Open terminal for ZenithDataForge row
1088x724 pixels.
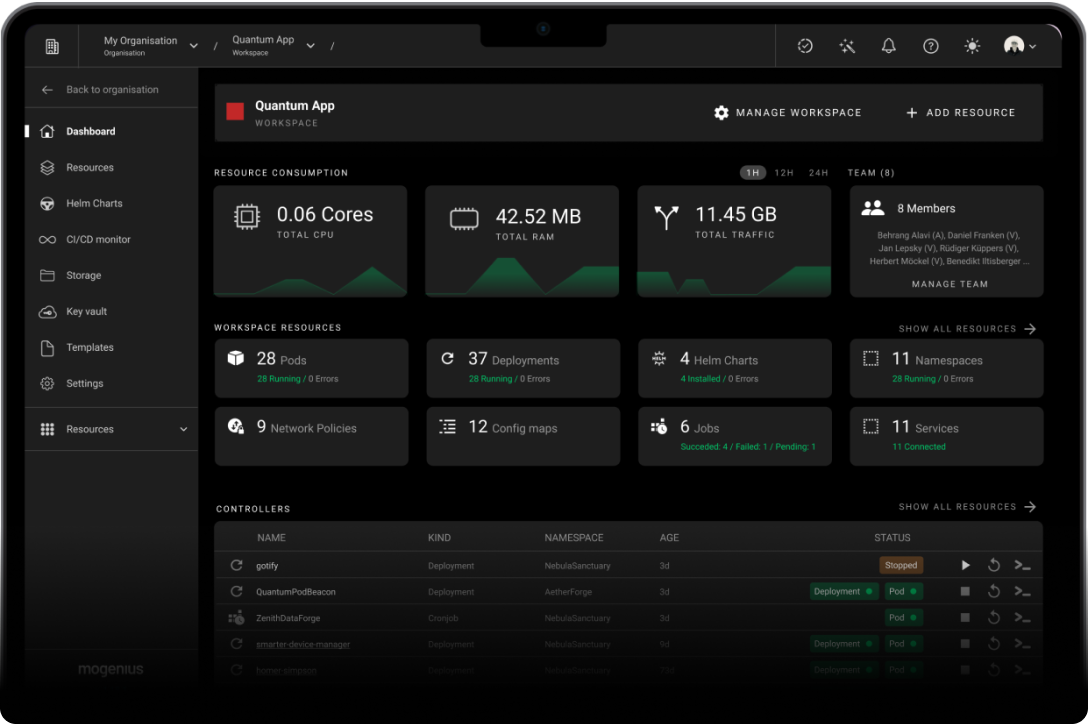[x=1022, y=617]
